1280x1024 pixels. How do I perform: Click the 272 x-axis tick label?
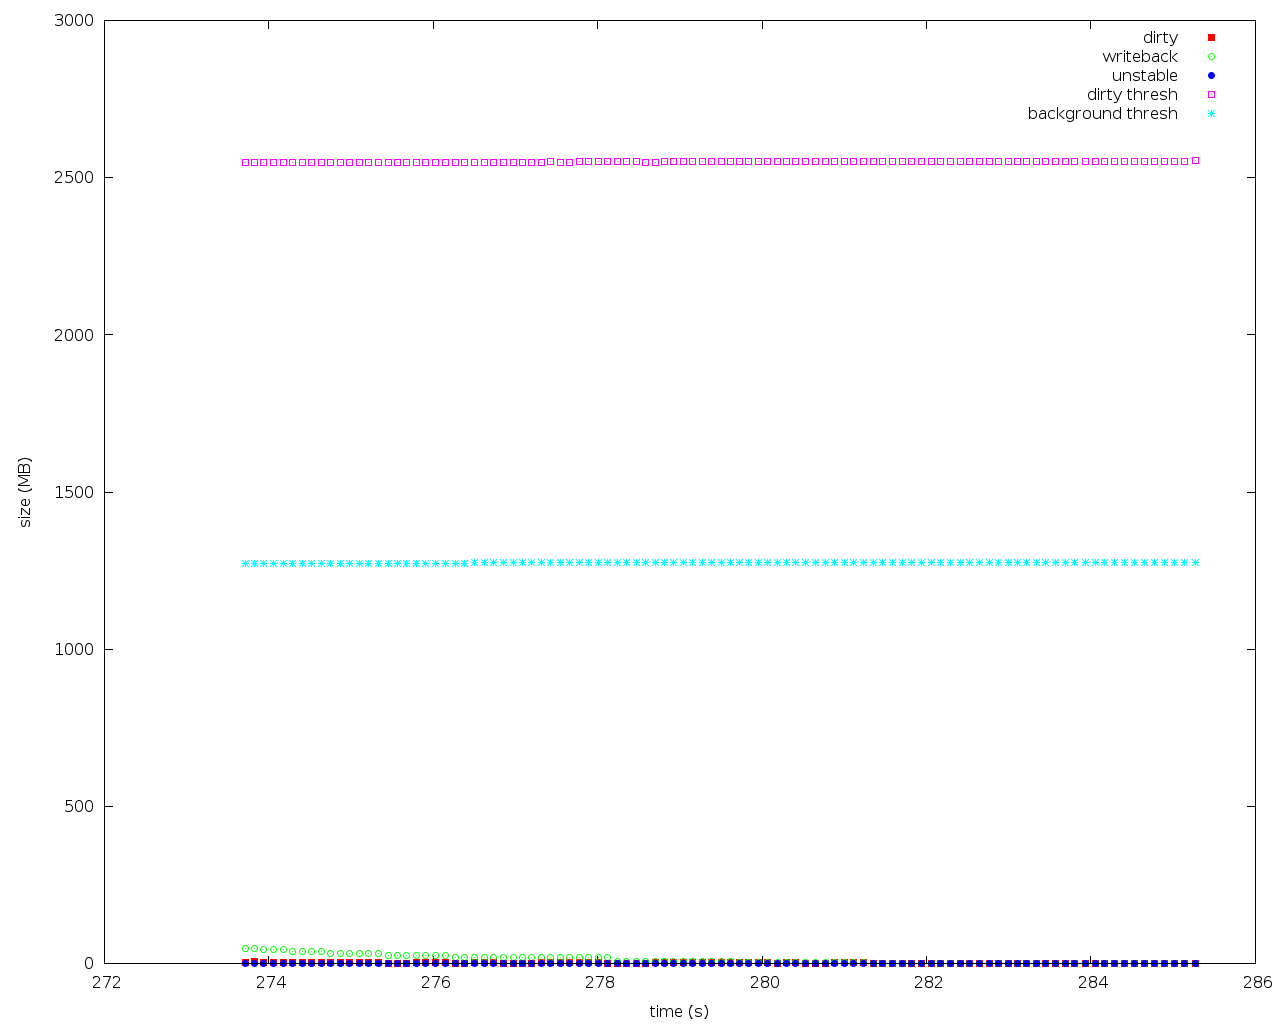[x=106, y=982]
